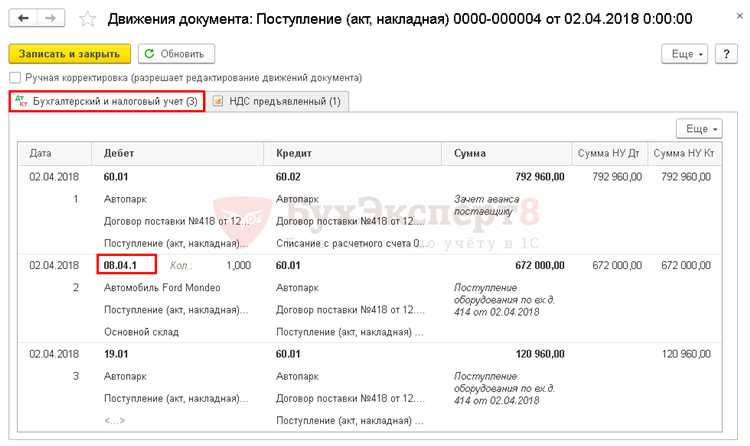
Task: Sort by the Дата column header
Action: [55, 154]
